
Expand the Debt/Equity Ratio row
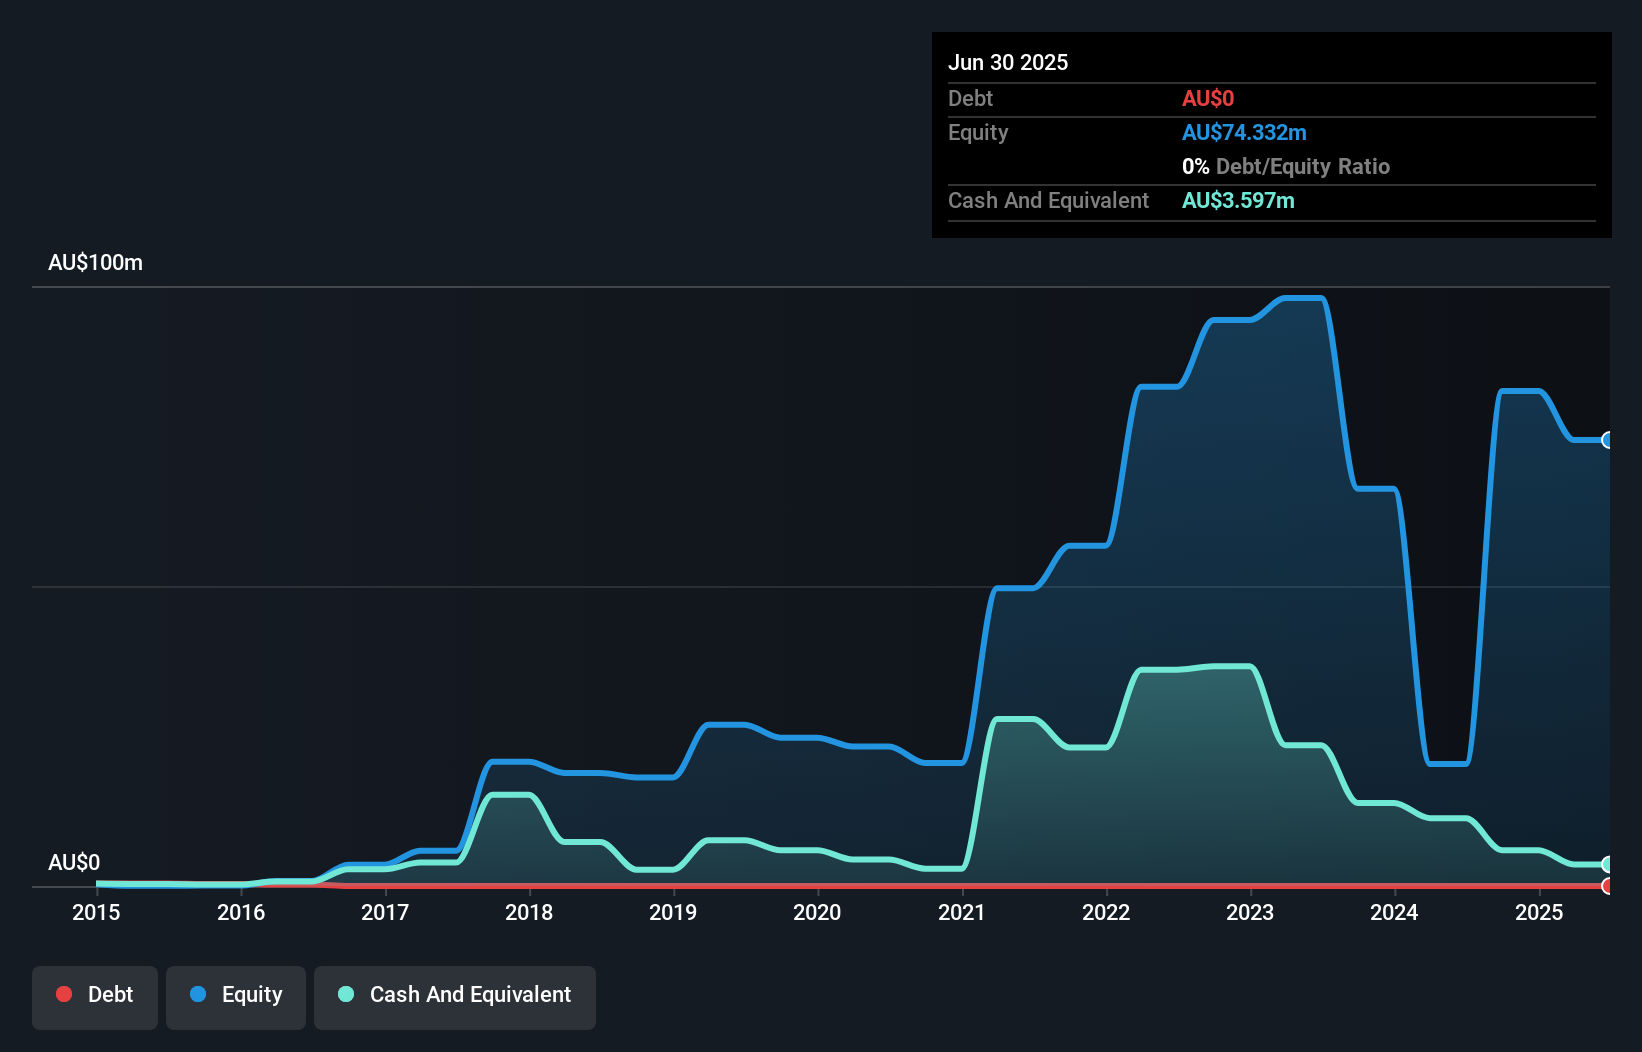coord(1286,166)
